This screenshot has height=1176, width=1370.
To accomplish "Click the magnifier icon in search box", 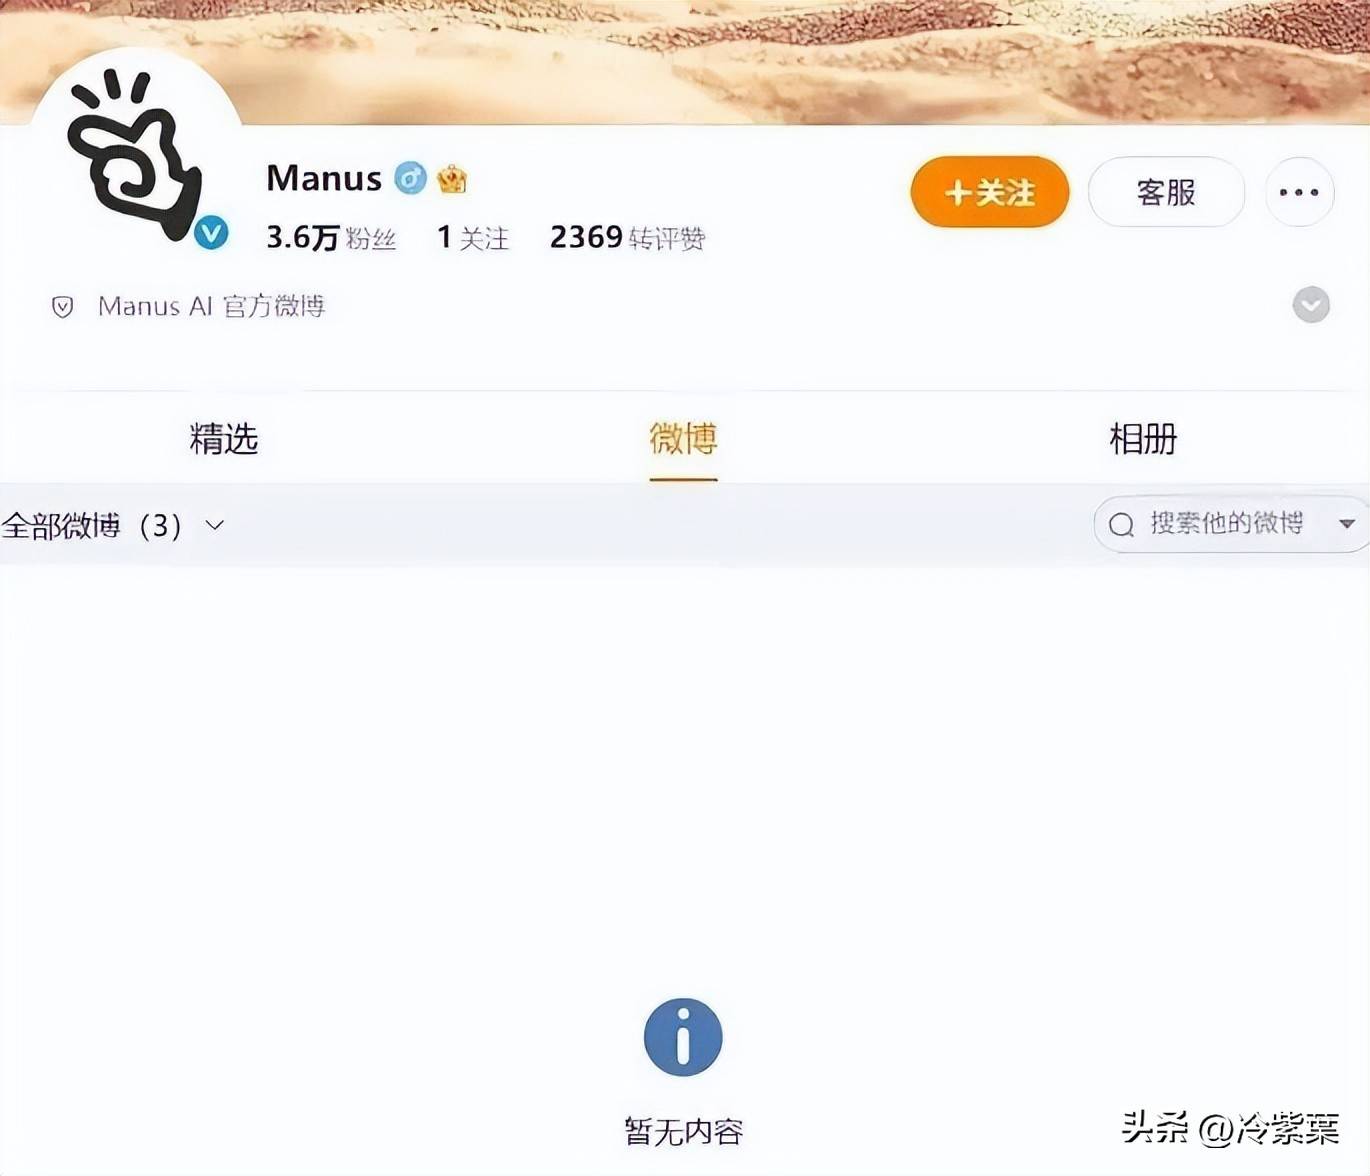I will [1121, 524].
